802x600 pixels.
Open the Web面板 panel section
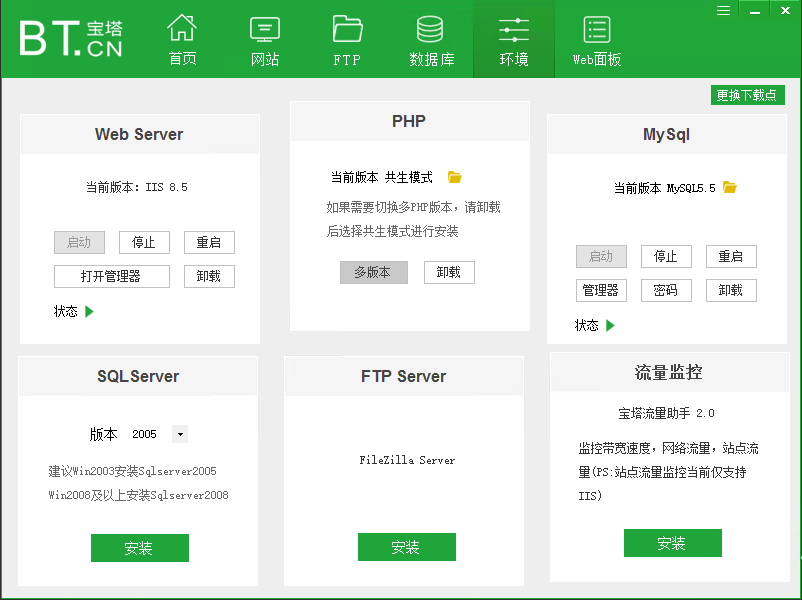coord(597,41)
